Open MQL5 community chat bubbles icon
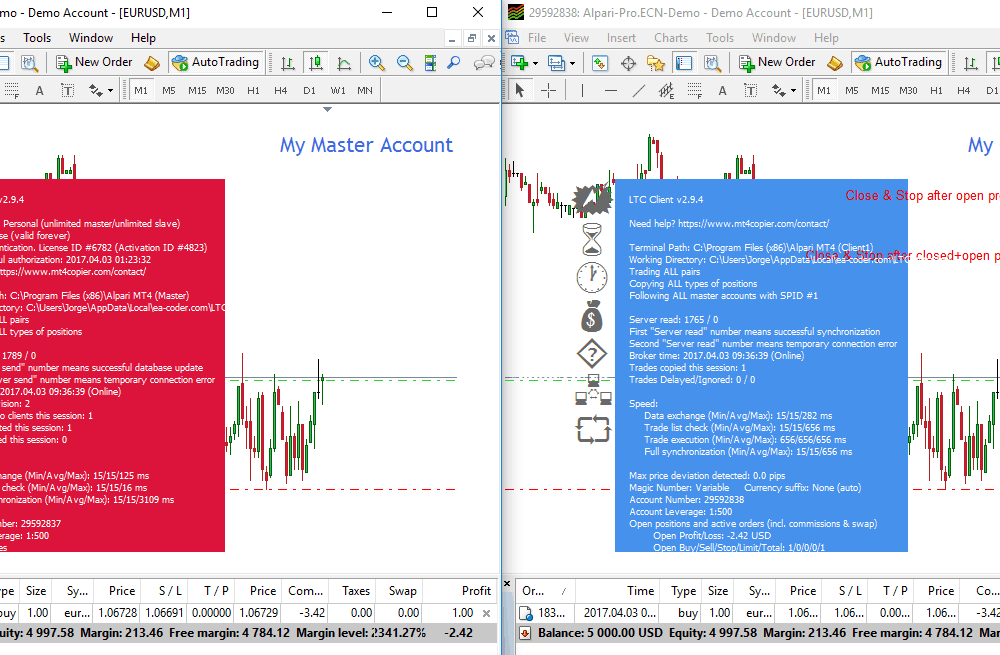The width and height of the screenshot is (1000, 655). click(x=484, y=63)
